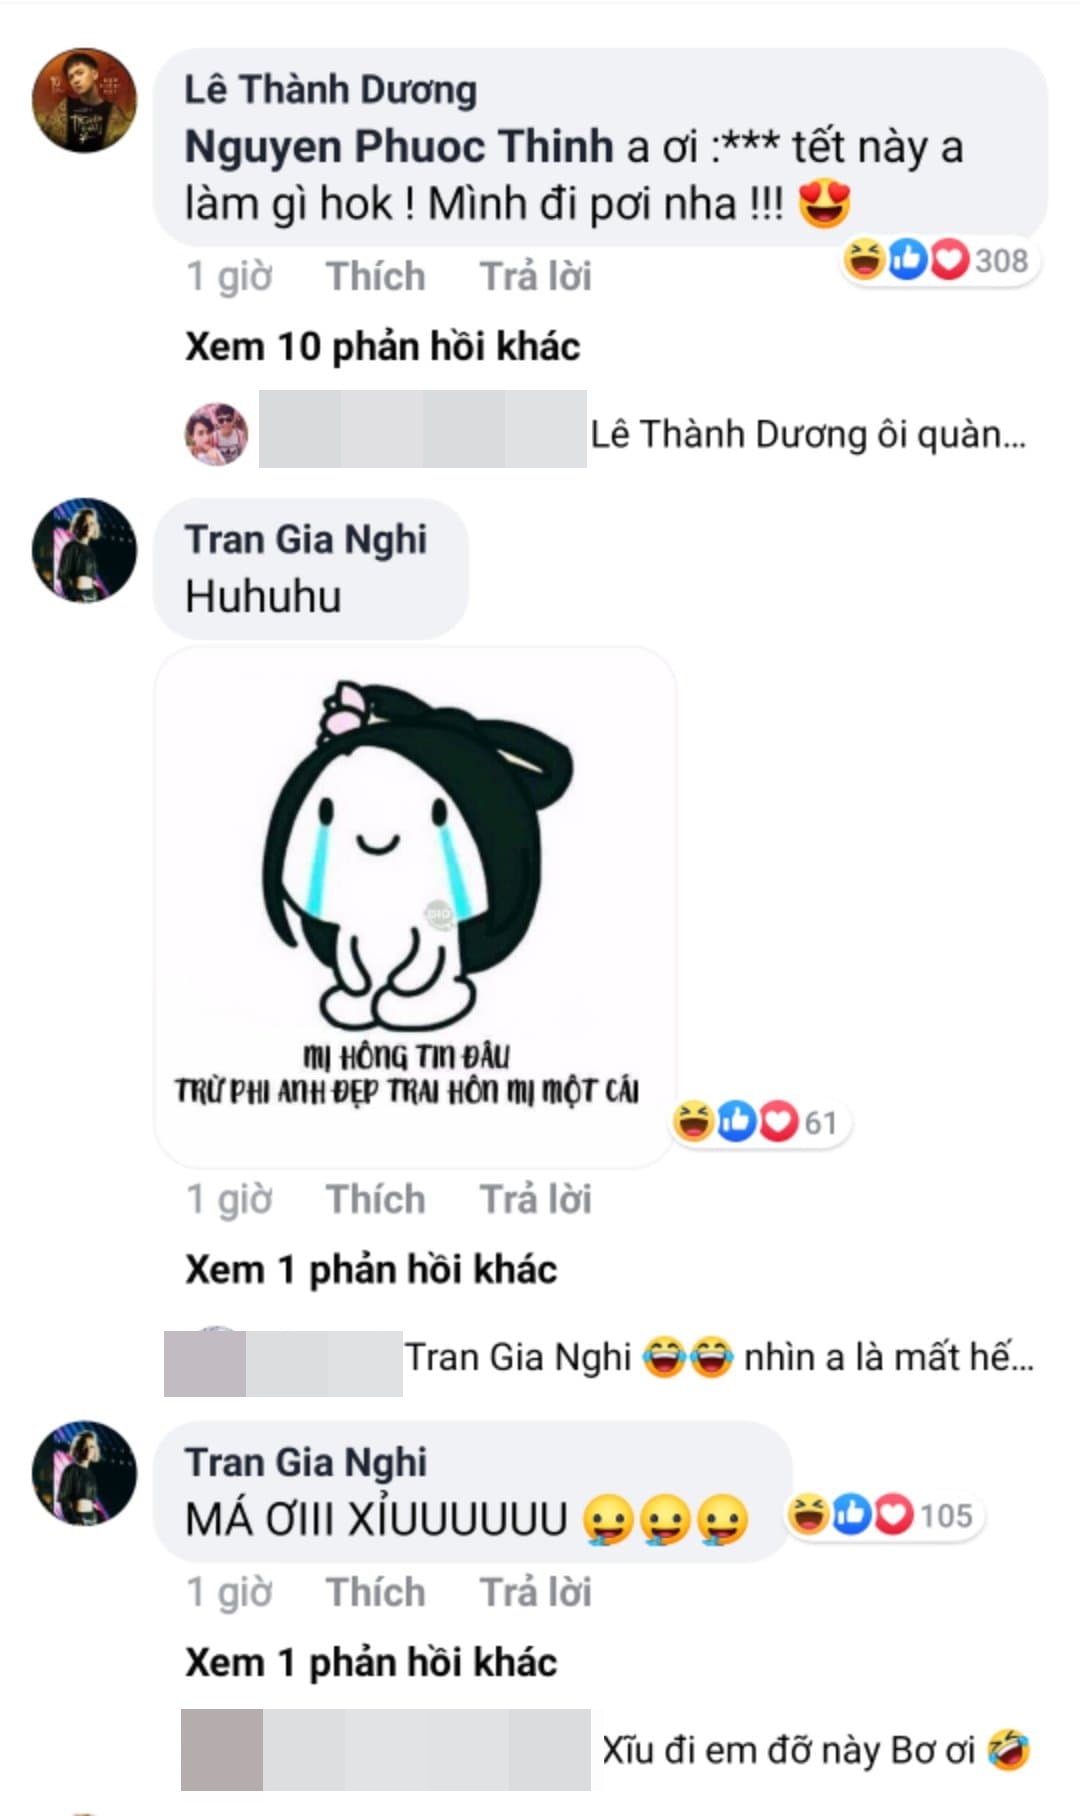Open small avatar of reply mentioning Lê Thành Dương

coord(216,434)
